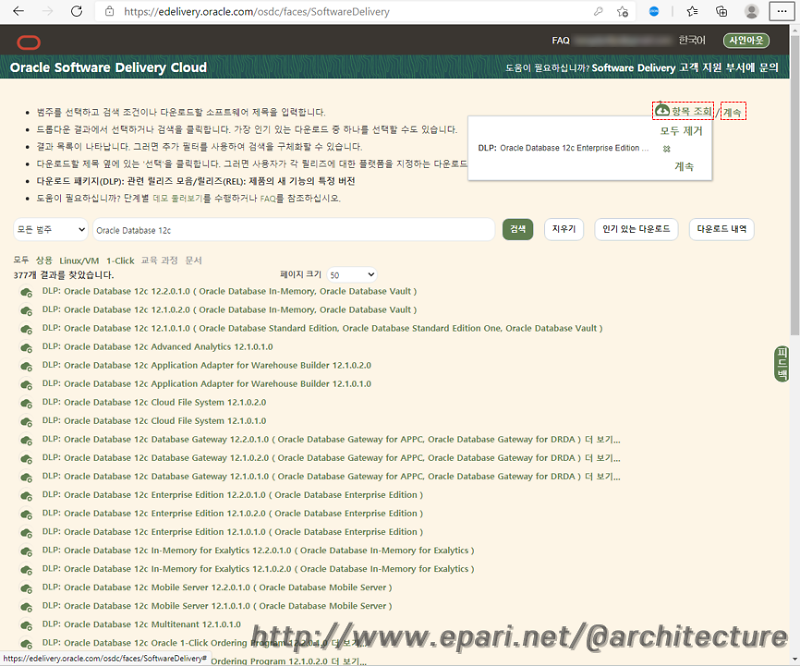Open the page size dropdown showing 50
This screenshot has height=666, width=800.
(x=352, y=275)
